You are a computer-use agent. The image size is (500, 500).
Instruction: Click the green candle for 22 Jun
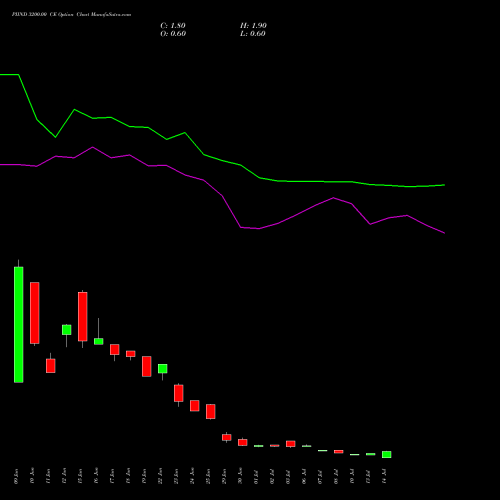[x=163, y=369]
